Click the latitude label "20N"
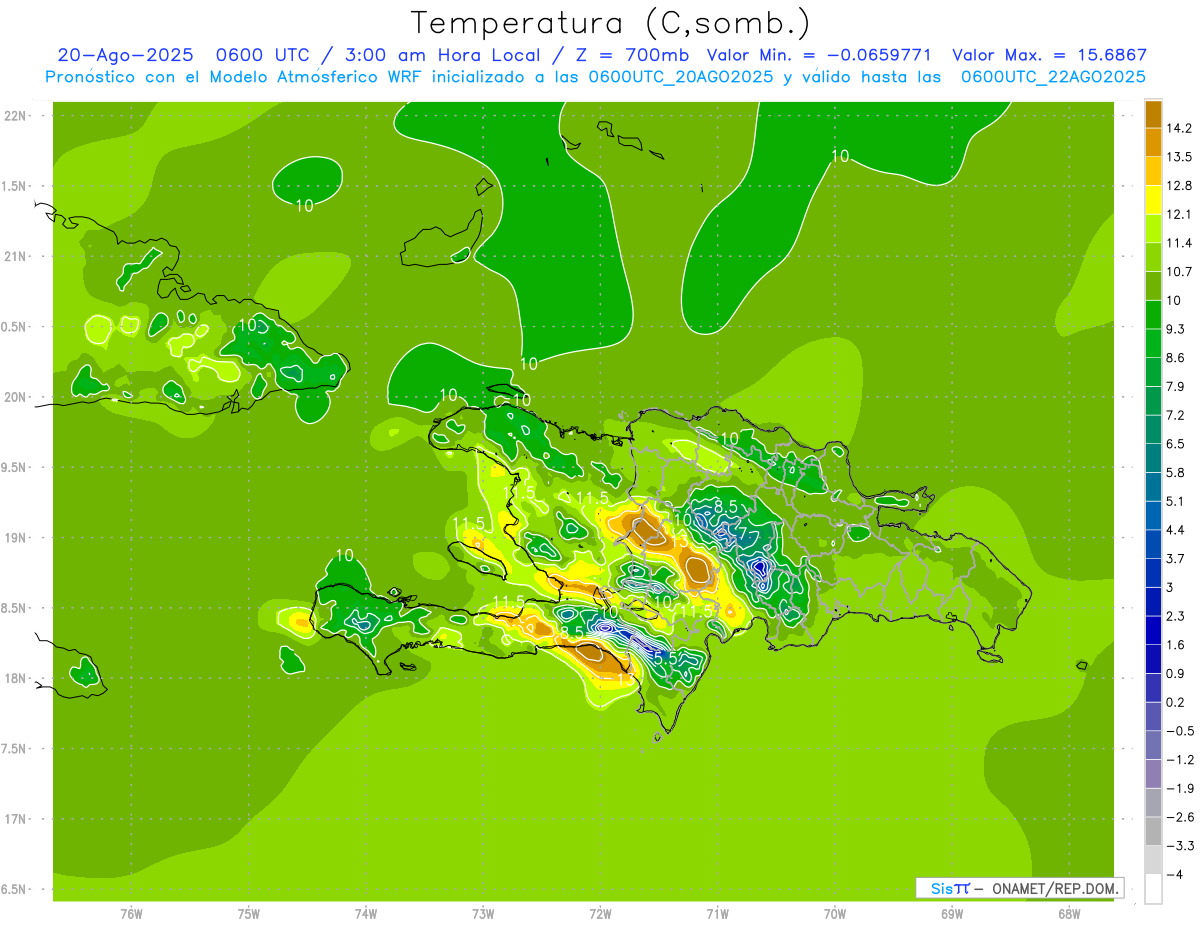 click(x=15, y=397)
